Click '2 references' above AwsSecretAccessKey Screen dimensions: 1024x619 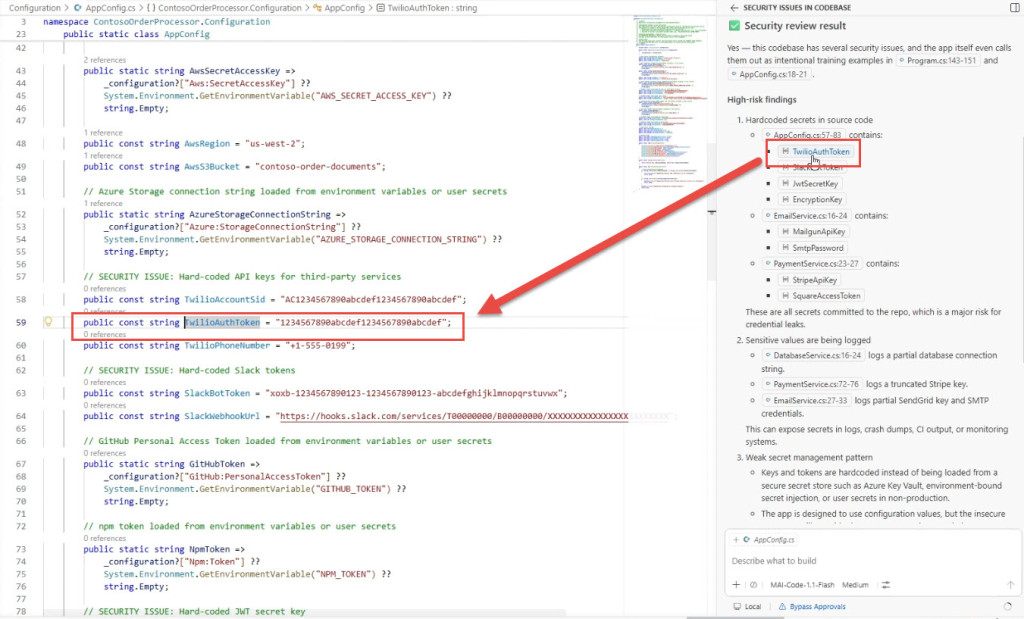[x=104, y=60]
